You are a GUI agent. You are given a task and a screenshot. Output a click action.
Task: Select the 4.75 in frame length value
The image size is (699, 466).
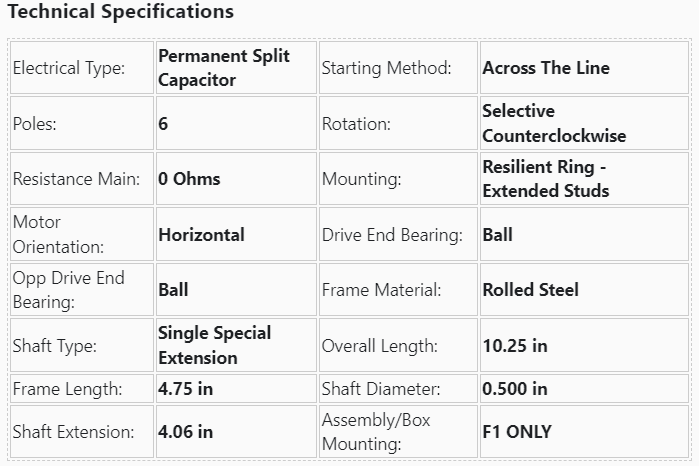coord(185,389)
